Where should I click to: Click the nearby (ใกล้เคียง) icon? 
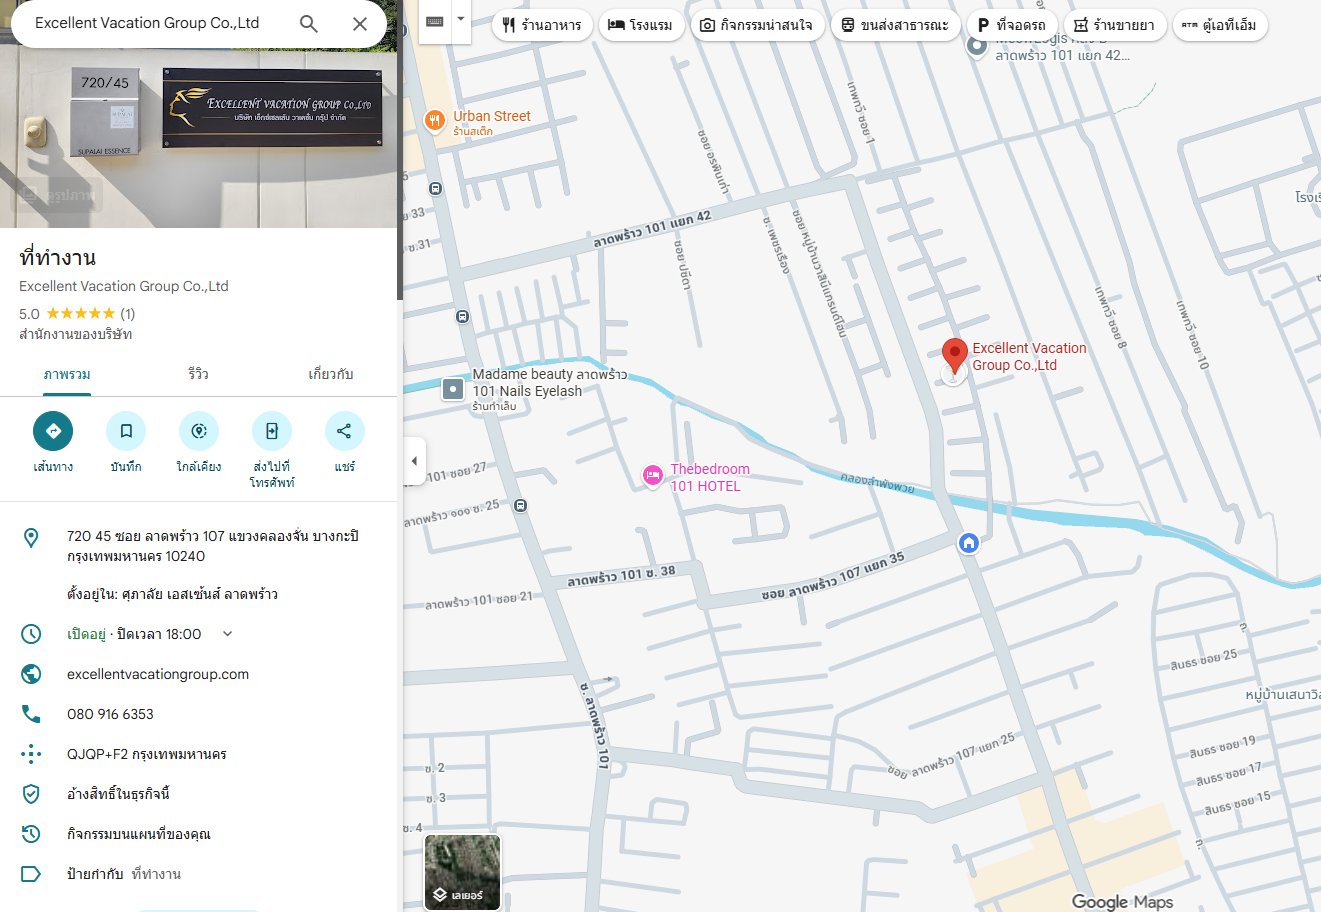tap(199, 431)
